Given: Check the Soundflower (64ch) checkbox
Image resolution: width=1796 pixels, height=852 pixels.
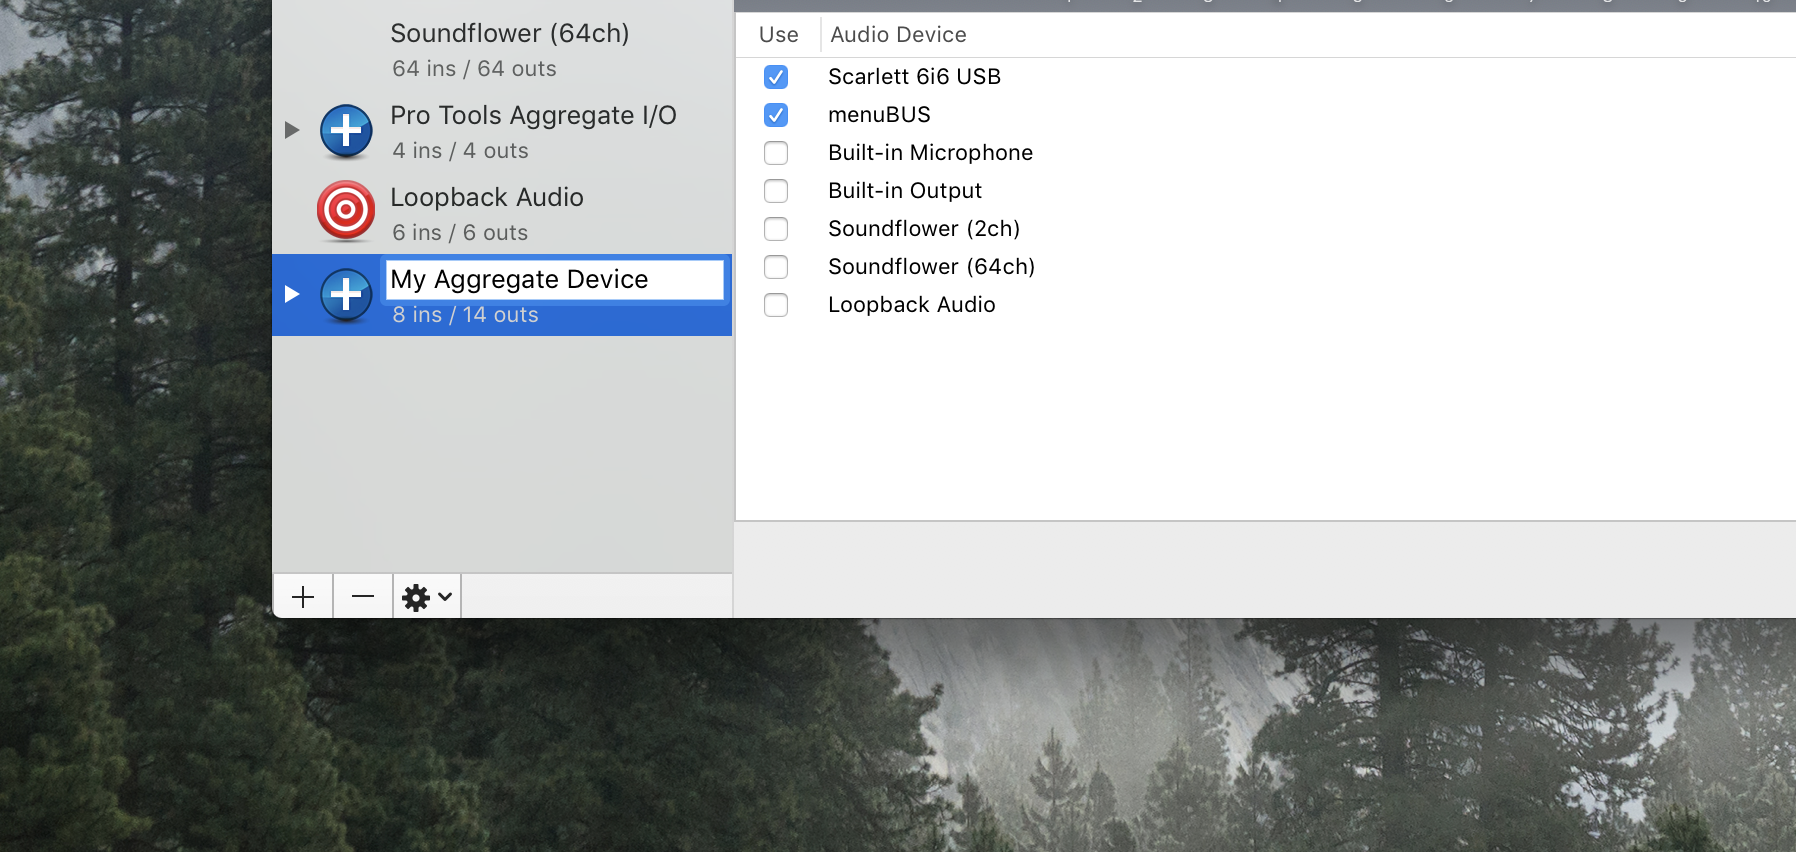Looking at the screenshot, I should pos(776,267).
